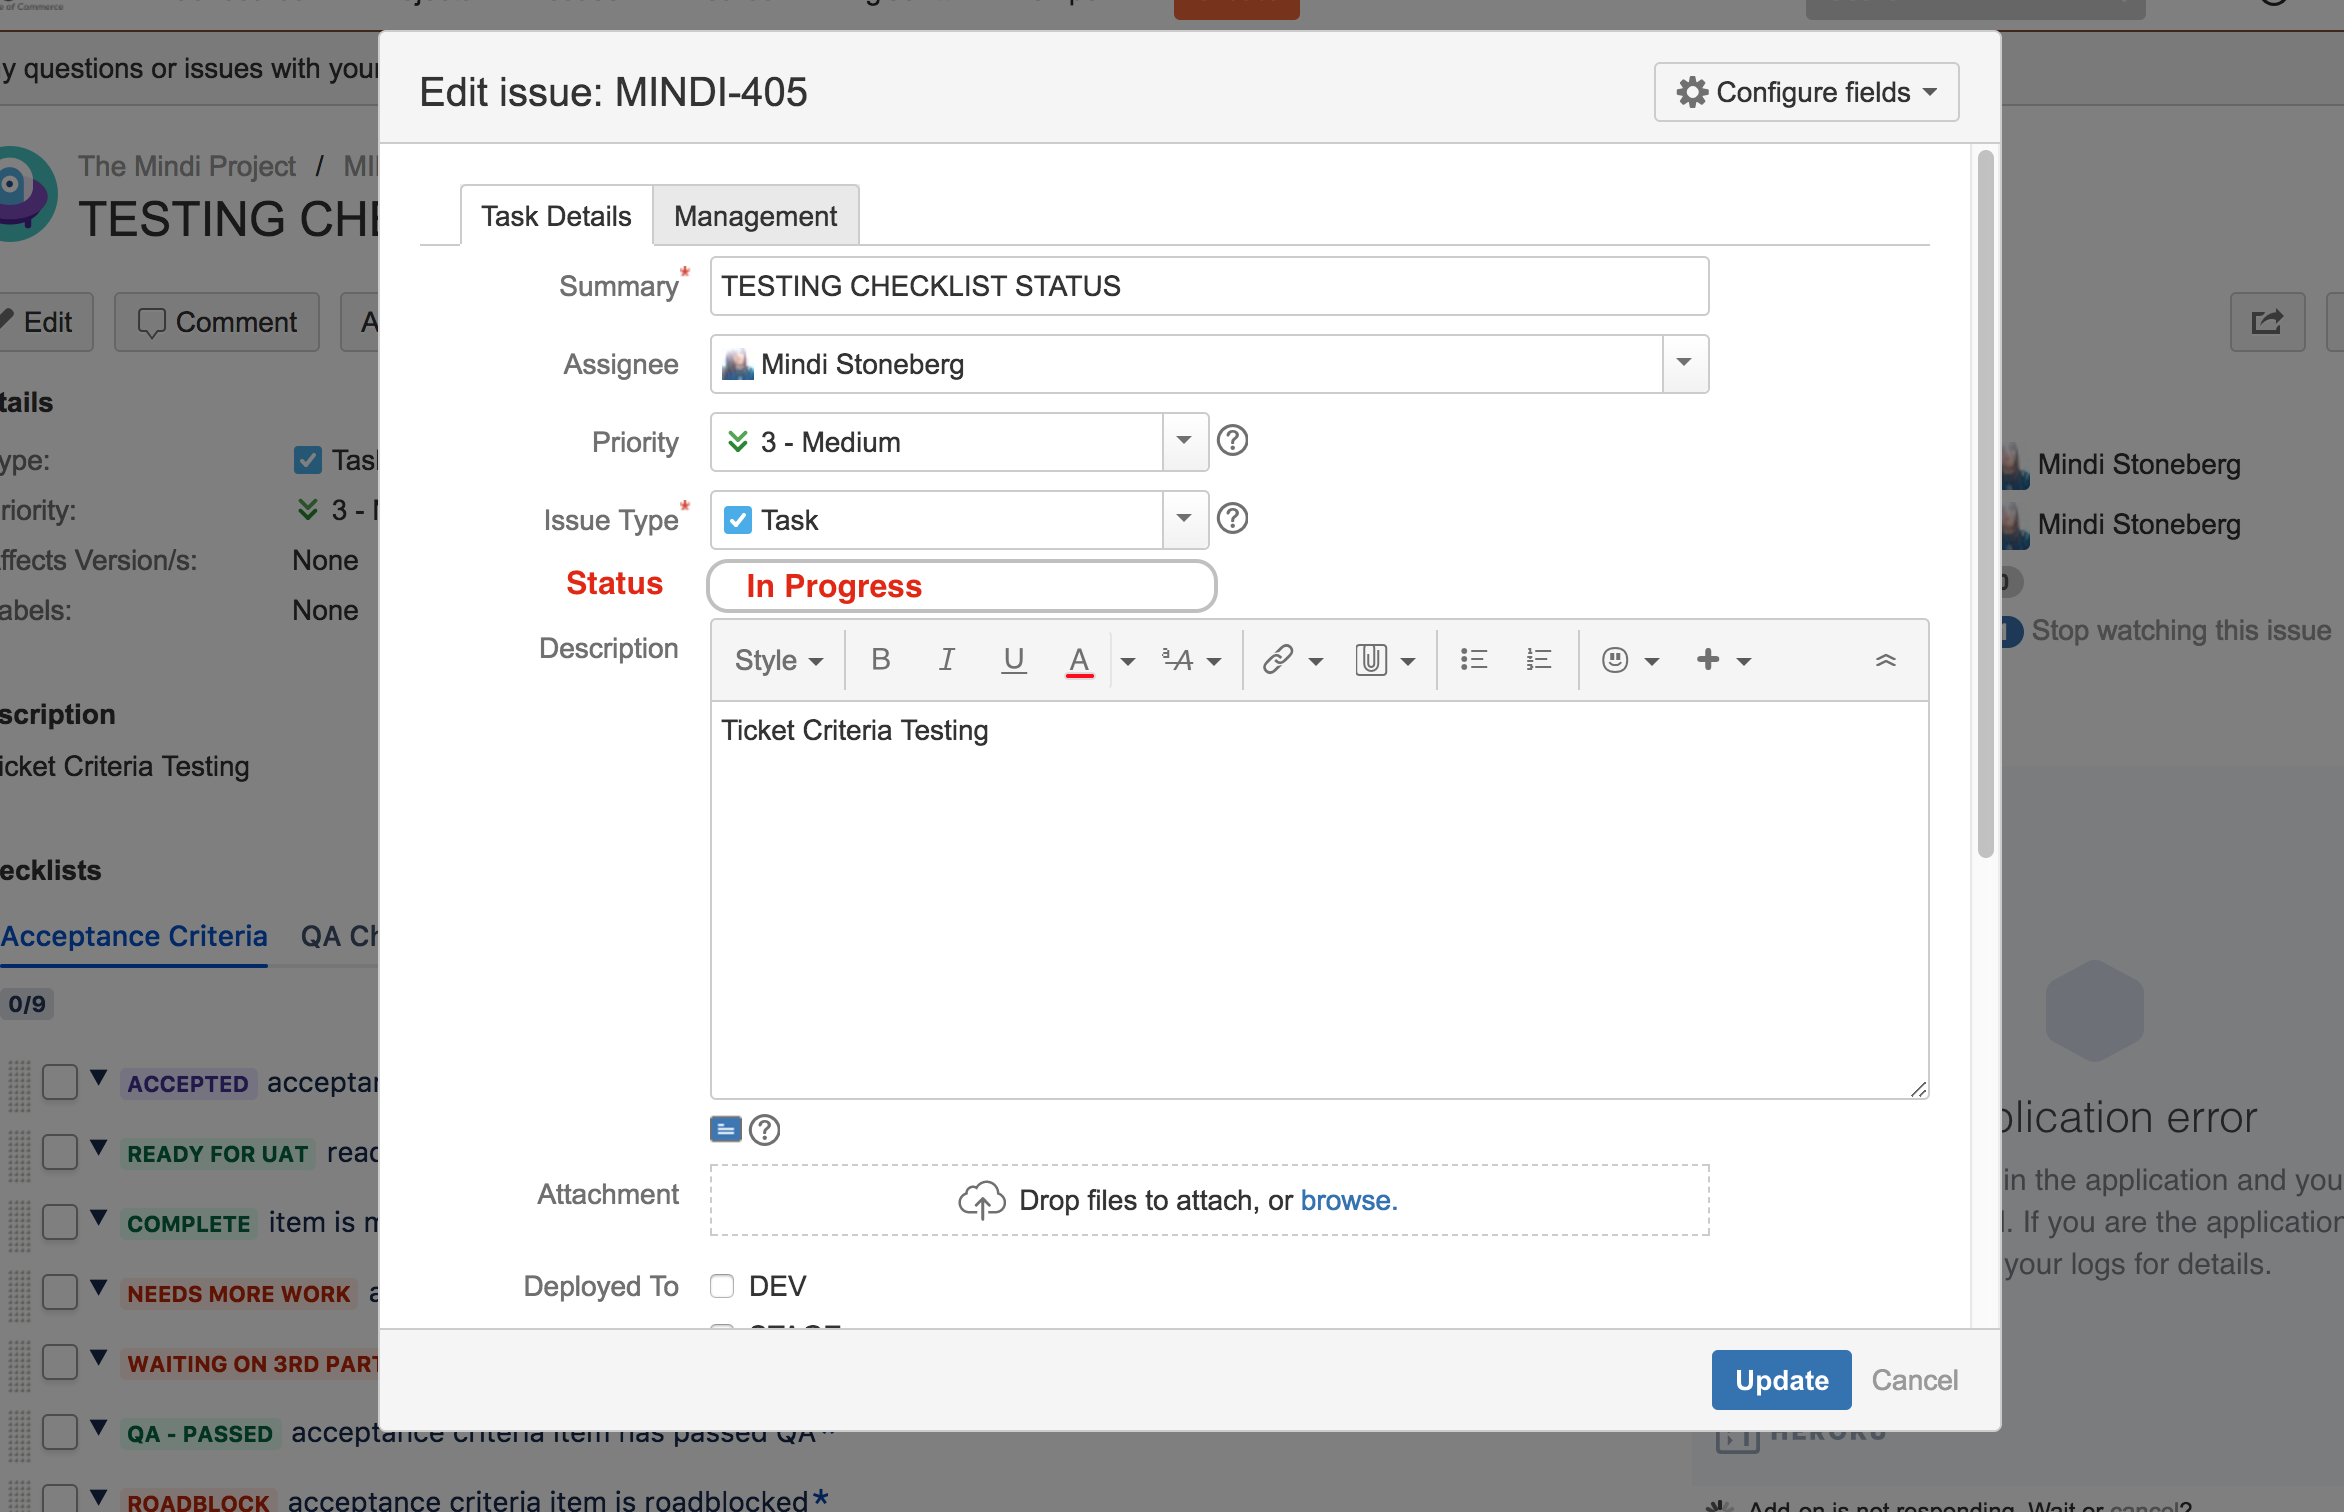Click the share icon in the issue header
Viewport: 2344px width, 1512px height.
coord(2267,322)
